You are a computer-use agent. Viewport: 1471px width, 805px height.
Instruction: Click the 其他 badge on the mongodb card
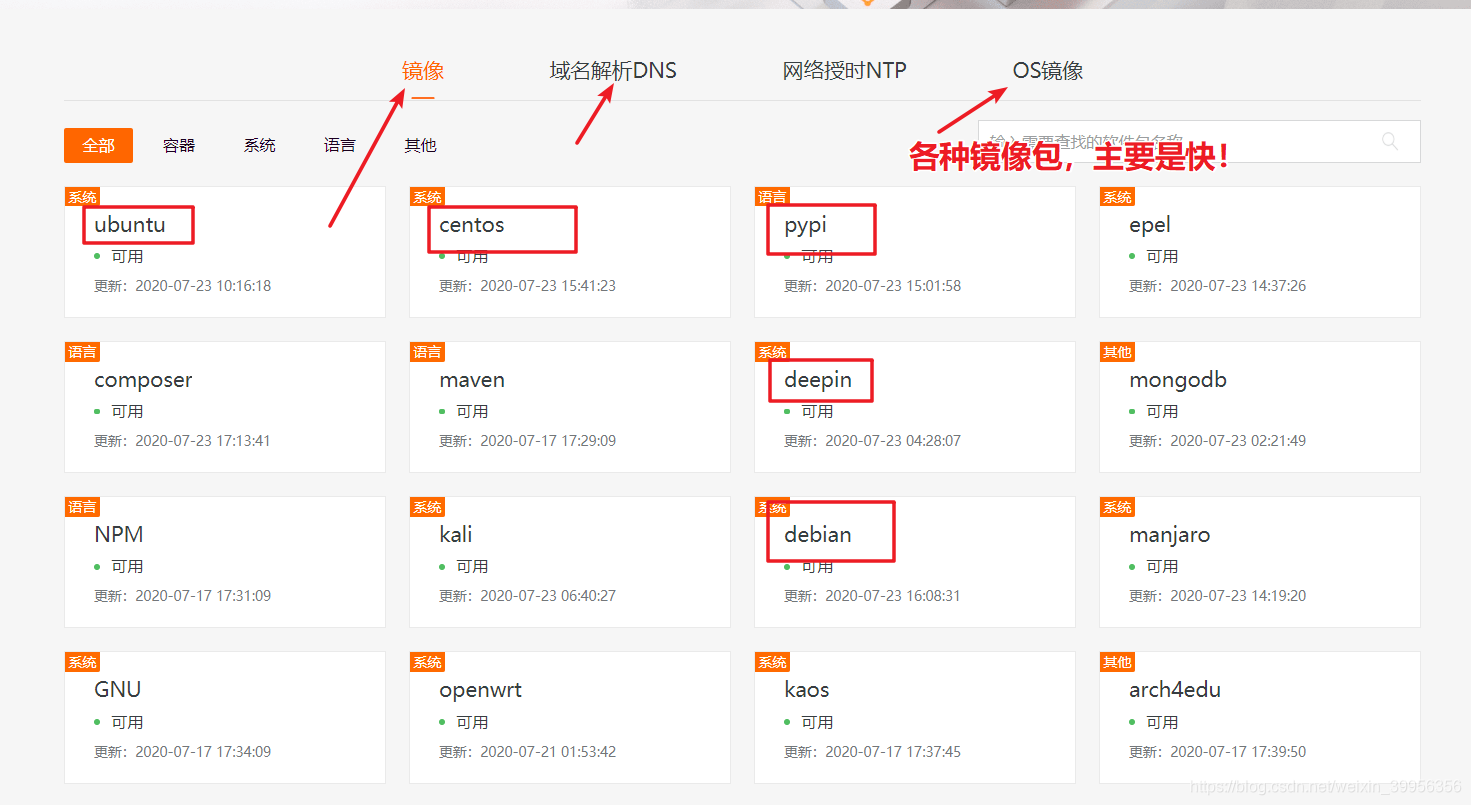pos(1117,351)
